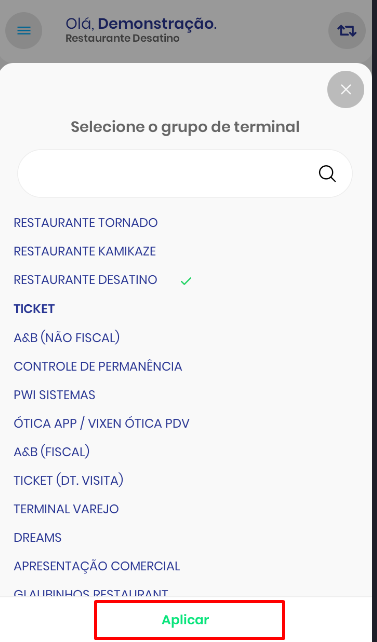
Task: Select PWI SISTEMAS from list
Action: tap(54, 395)
